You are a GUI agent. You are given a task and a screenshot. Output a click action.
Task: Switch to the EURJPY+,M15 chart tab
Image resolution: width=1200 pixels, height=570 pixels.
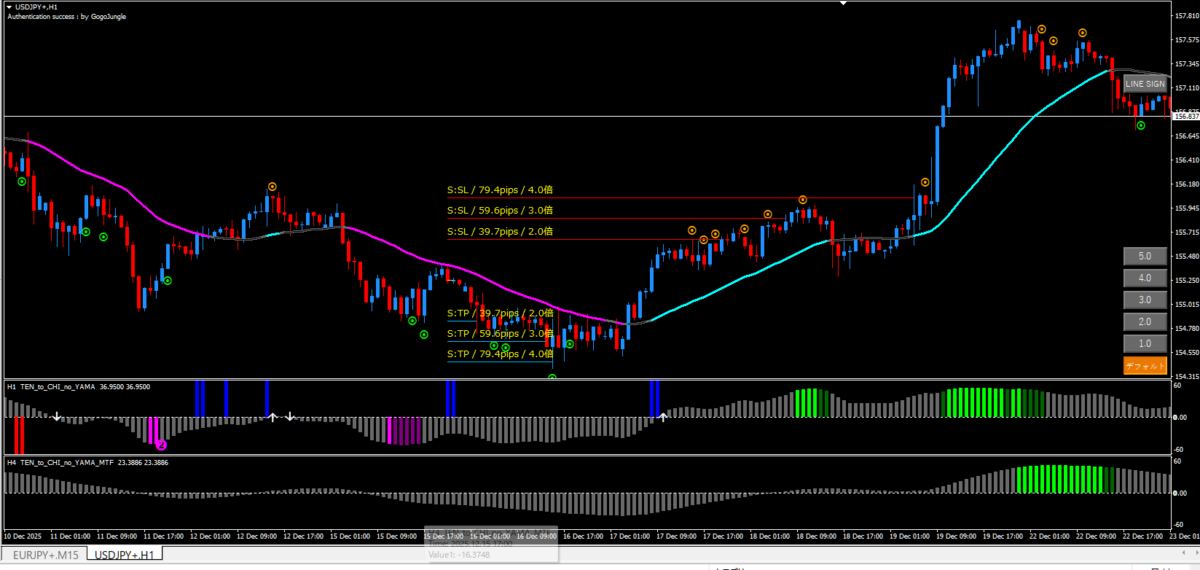pos(44,553)
